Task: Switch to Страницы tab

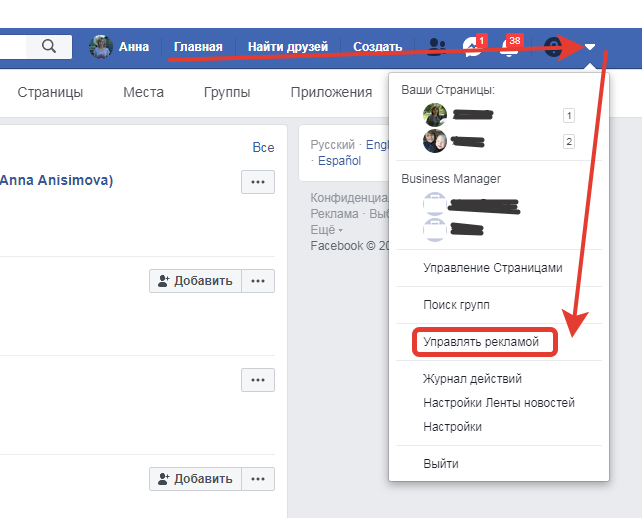Action: (50, 92)
